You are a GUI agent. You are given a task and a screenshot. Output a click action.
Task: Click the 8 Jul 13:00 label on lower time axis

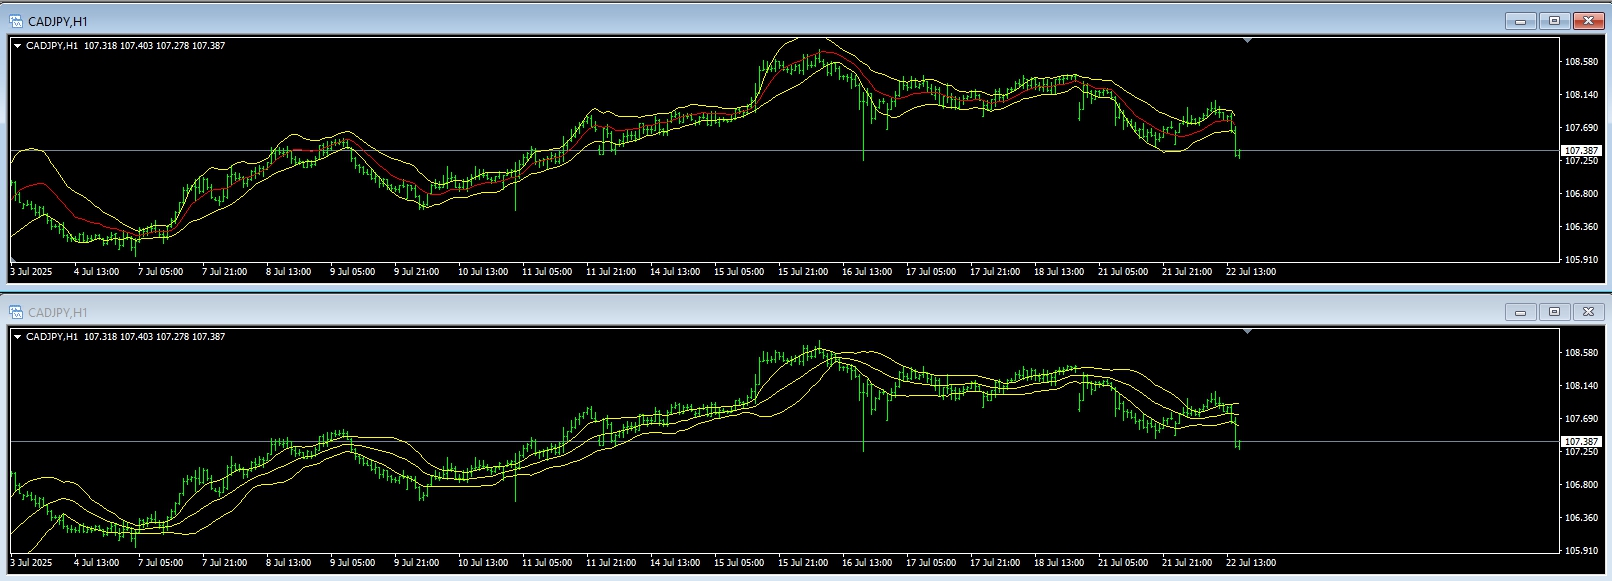tap(288, 563)
